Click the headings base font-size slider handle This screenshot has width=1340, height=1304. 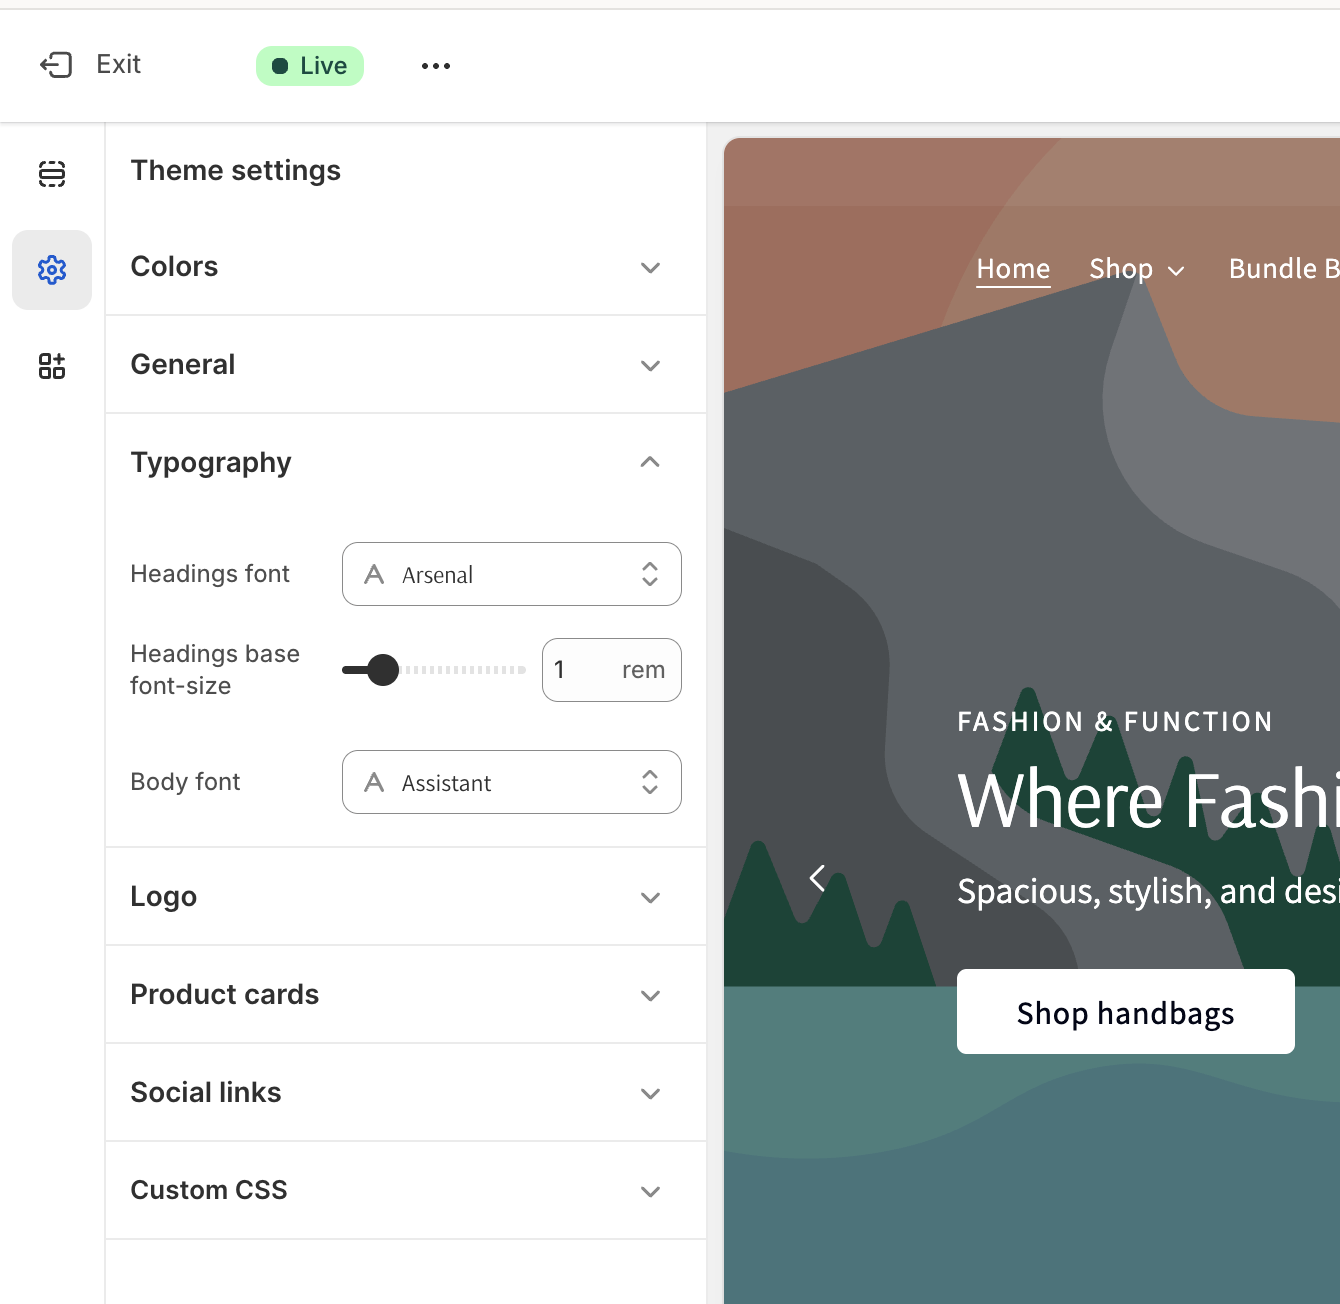[x=382, y=670]
